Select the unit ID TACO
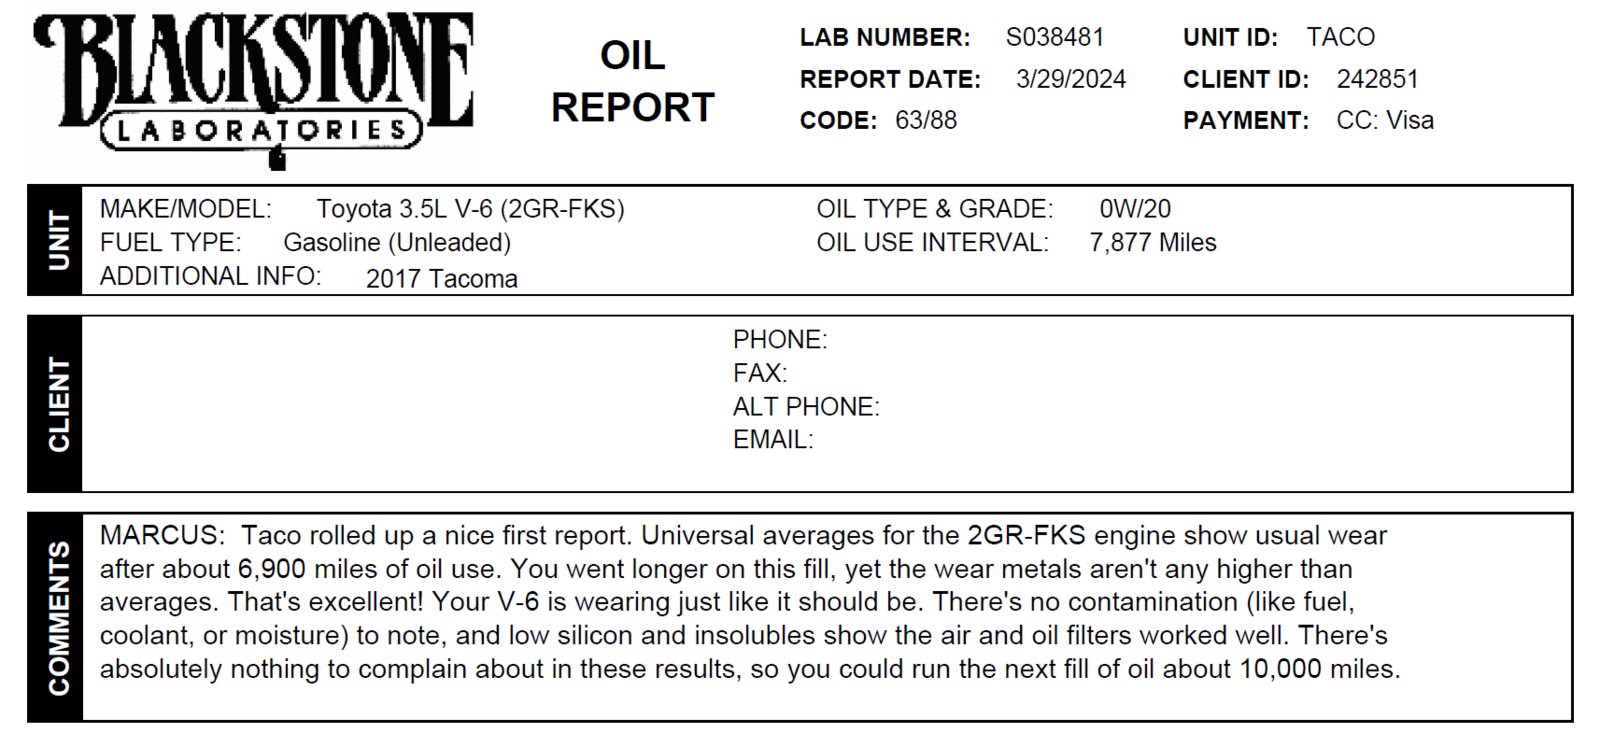 pyautogui.click(x=1340, y=38)
